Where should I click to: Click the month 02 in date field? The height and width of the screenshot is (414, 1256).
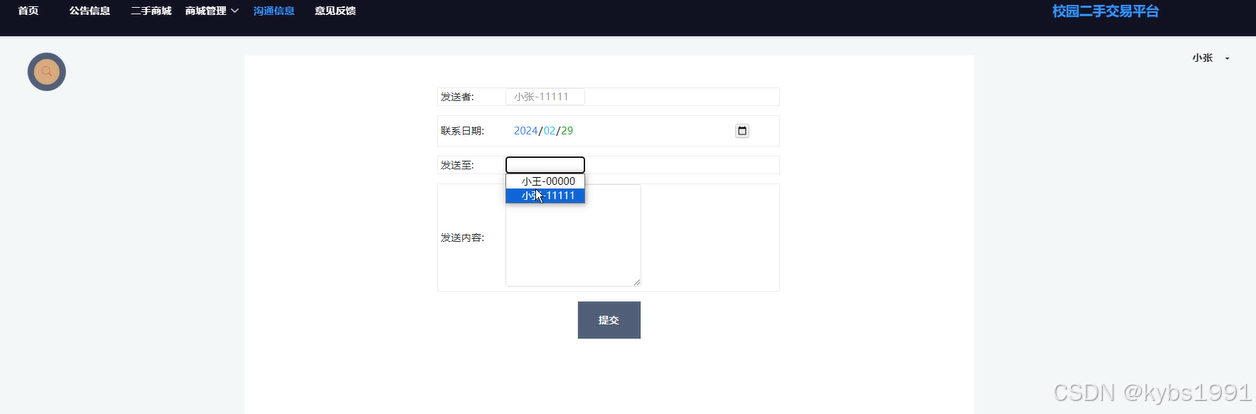[550, 131]
